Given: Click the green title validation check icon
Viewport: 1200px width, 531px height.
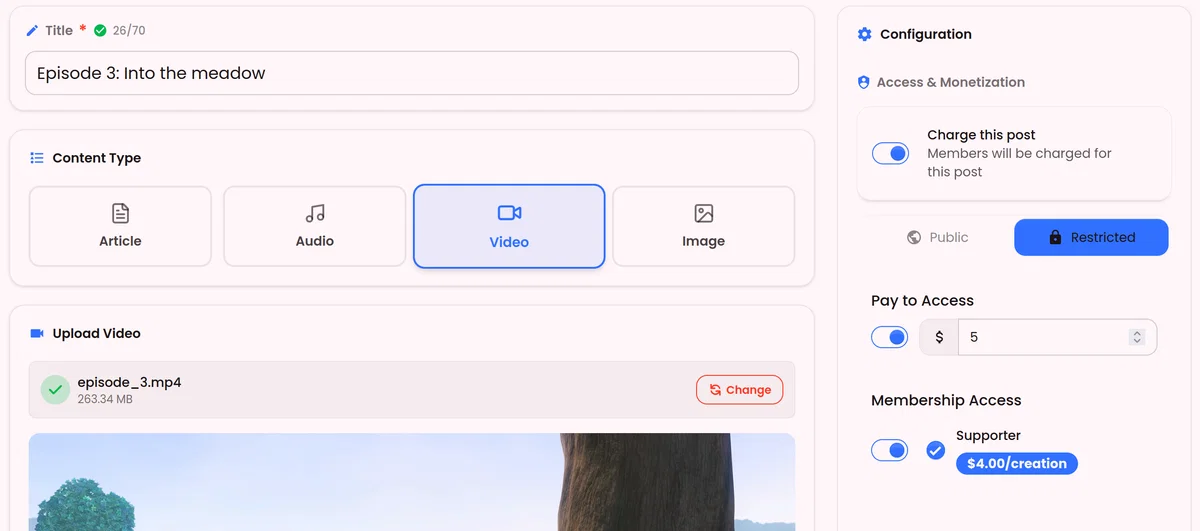Looking at the screenshot, I should [x=100, y=31].
